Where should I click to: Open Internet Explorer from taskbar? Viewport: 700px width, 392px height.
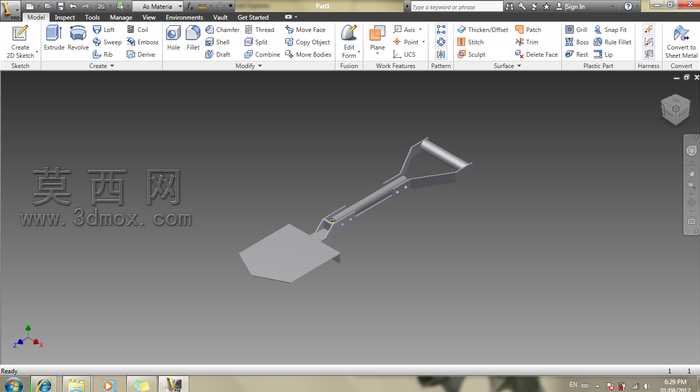click(x=45, y=384)
